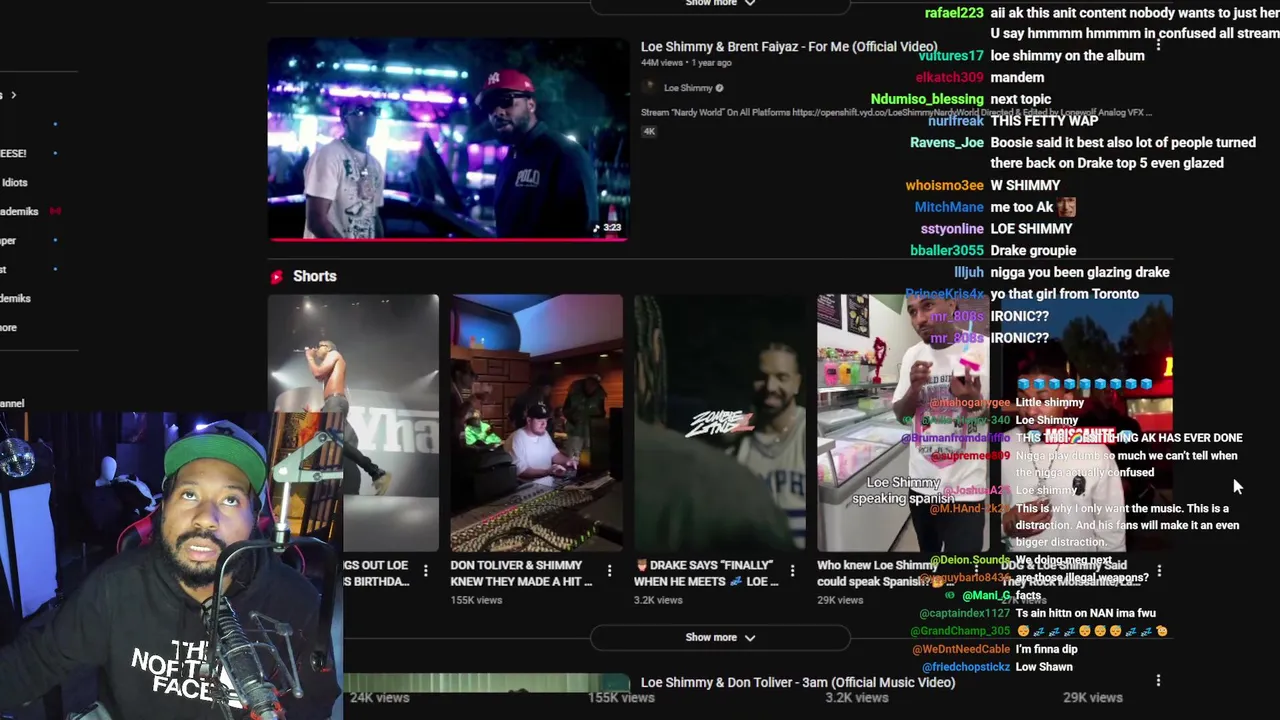Click verified badge next to Loe Shimmy
The height and width of the screenshot is (720, 1280).
pyautogui.click(x=719, y=88)
